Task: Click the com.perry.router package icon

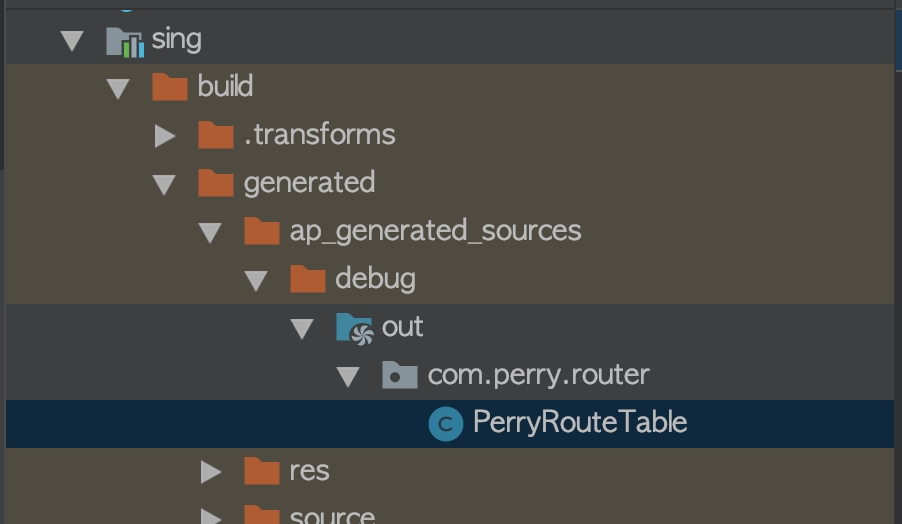Action: (x=400, y=375)
